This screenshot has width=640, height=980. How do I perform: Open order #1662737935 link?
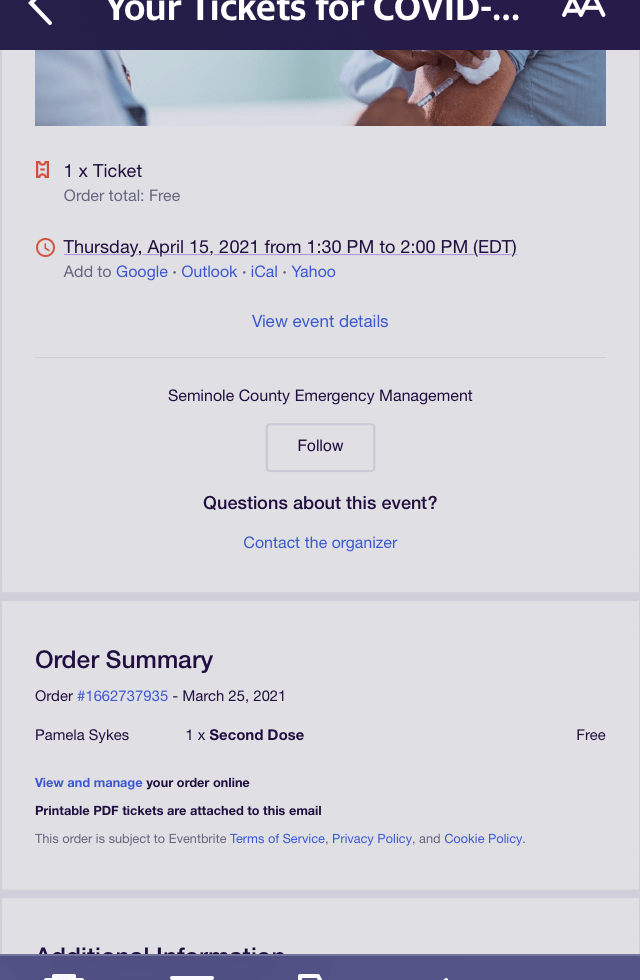[x=122, y=696]
